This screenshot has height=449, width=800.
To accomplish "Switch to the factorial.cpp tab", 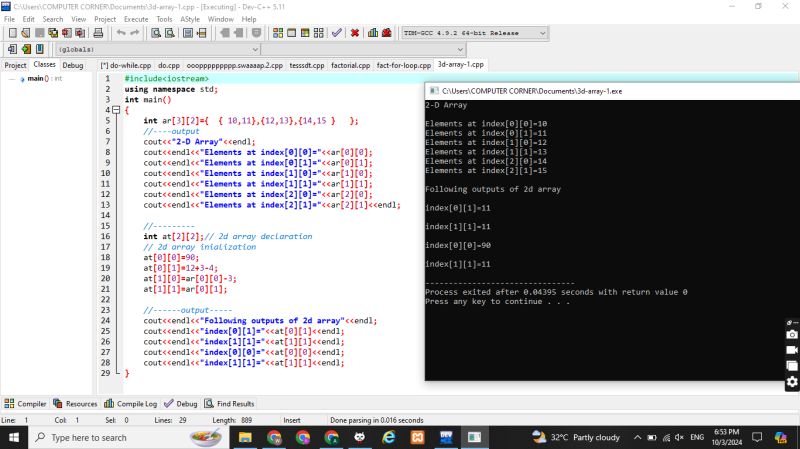I will coord(351,65).
